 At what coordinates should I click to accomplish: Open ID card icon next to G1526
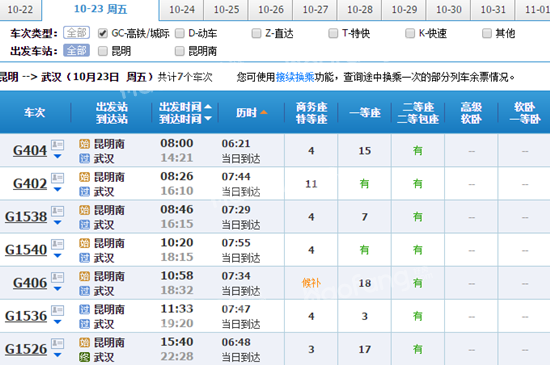[x=58, y=343]
